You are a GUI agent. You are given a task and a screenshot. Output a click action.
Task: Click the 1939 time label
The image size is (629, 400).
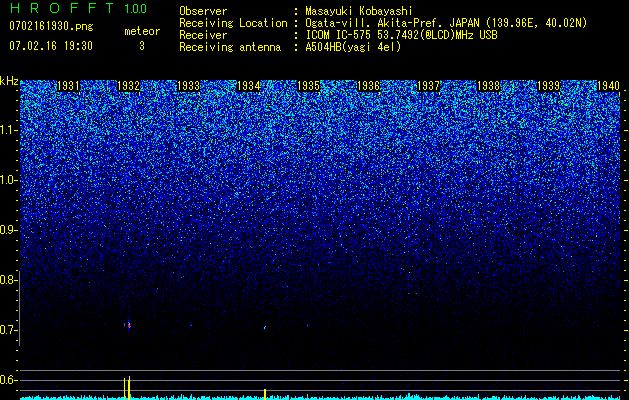pos(548,86)
